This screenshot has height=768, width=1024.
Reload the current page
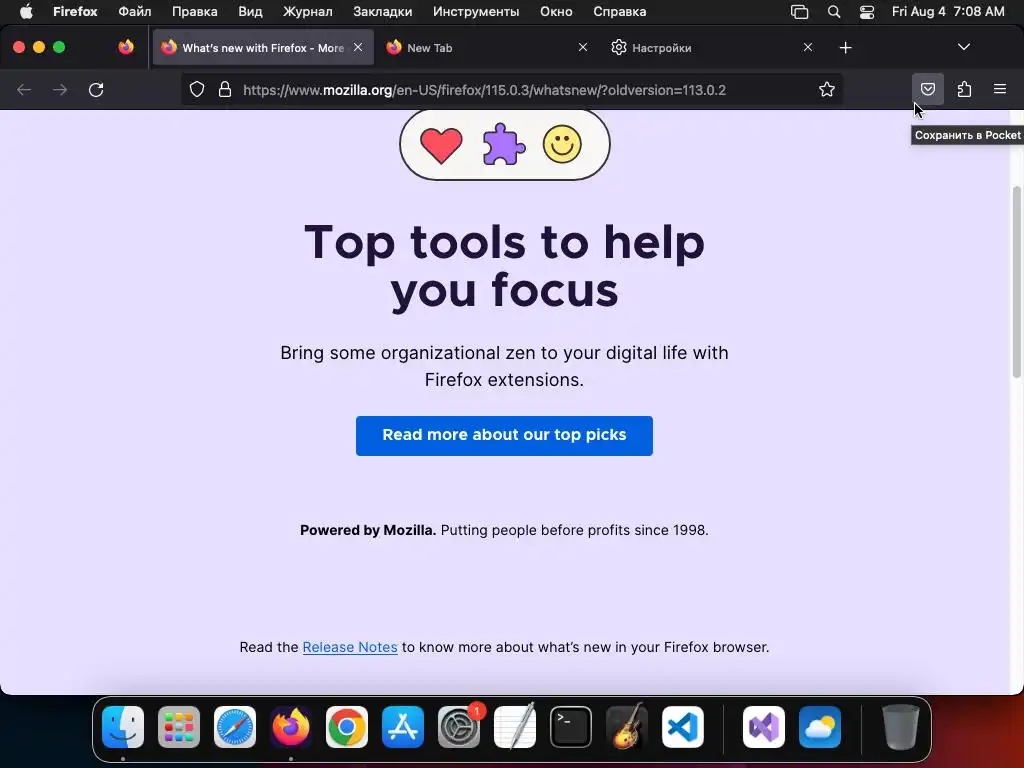pos(96,89)
